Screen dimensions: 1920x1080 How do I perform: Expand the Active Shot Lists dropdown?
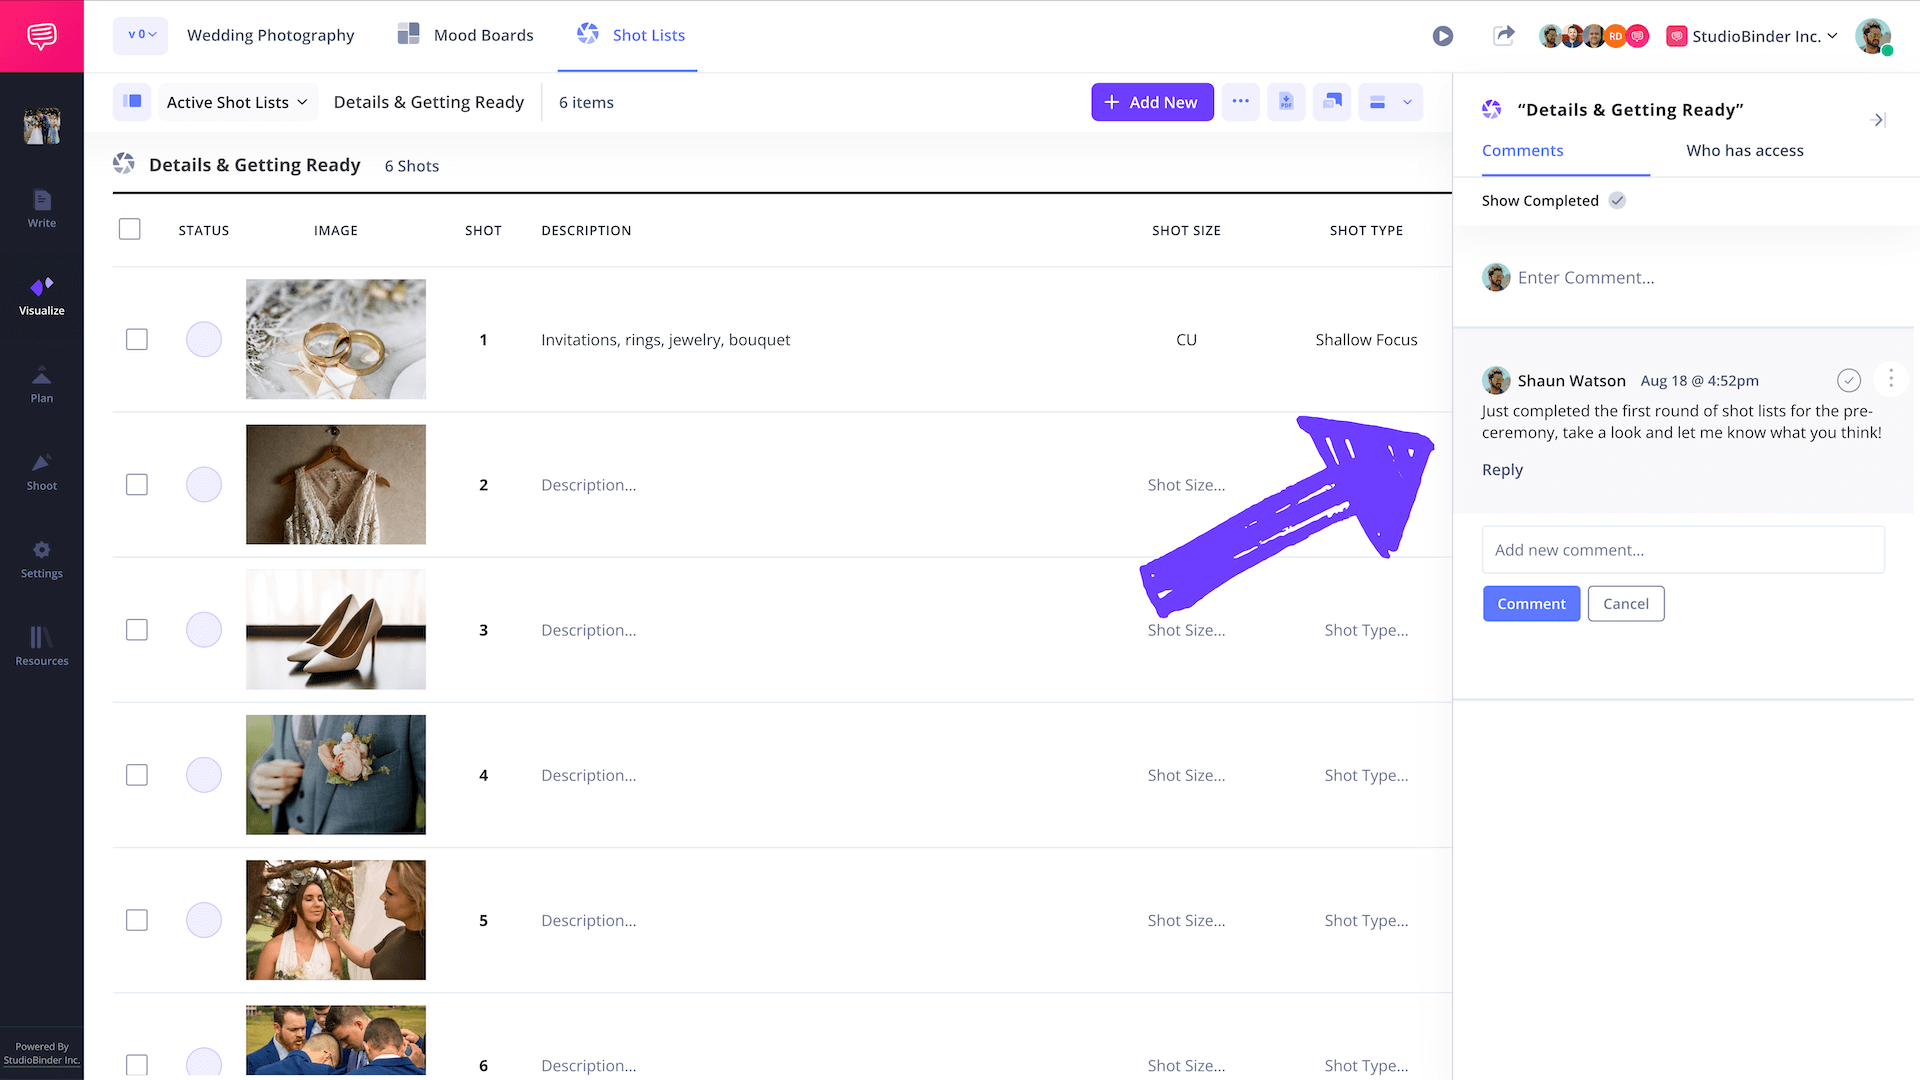[x=237, y=102]
